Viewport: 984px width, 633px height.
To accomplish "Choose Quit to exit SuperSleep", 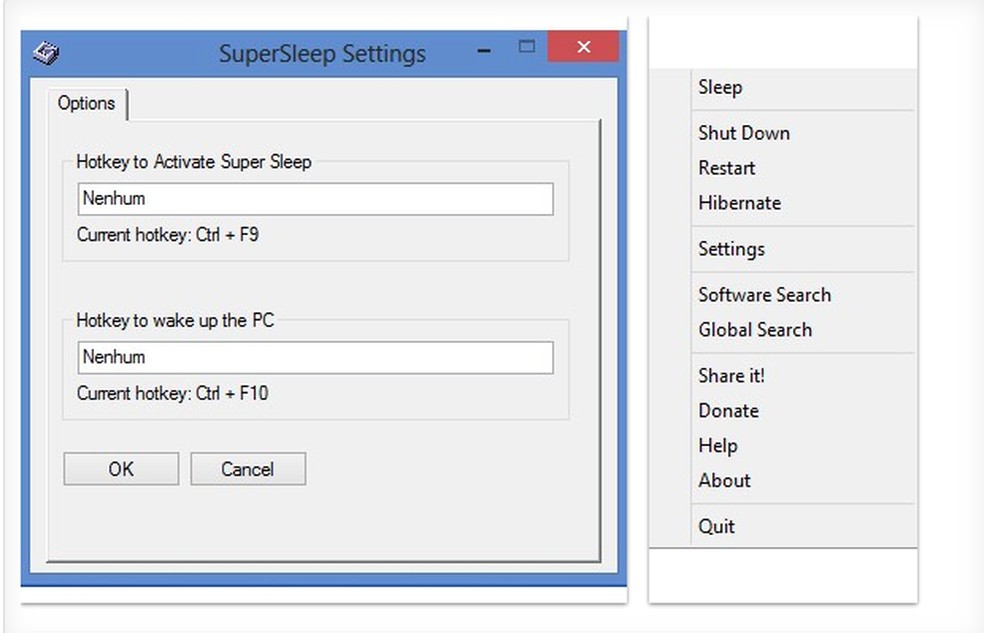I will 716,526.
